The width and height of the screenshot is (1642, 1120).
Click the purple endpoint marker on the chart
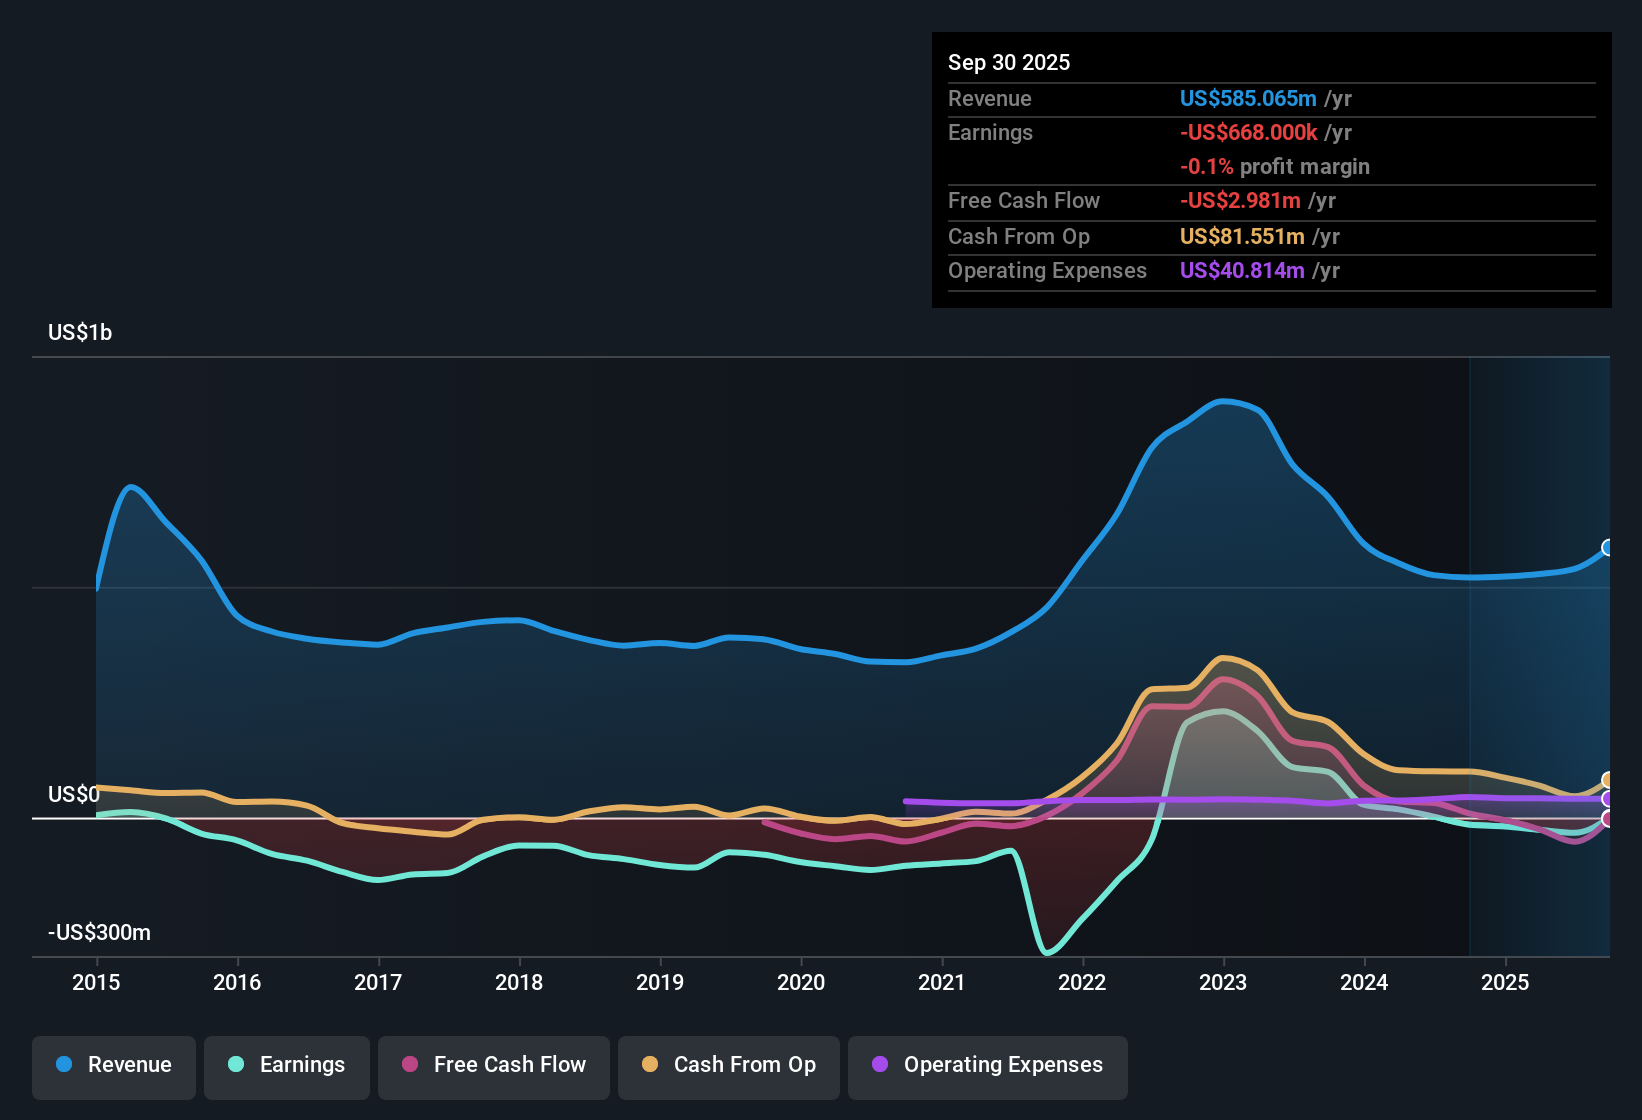(x=1607, y=799)
